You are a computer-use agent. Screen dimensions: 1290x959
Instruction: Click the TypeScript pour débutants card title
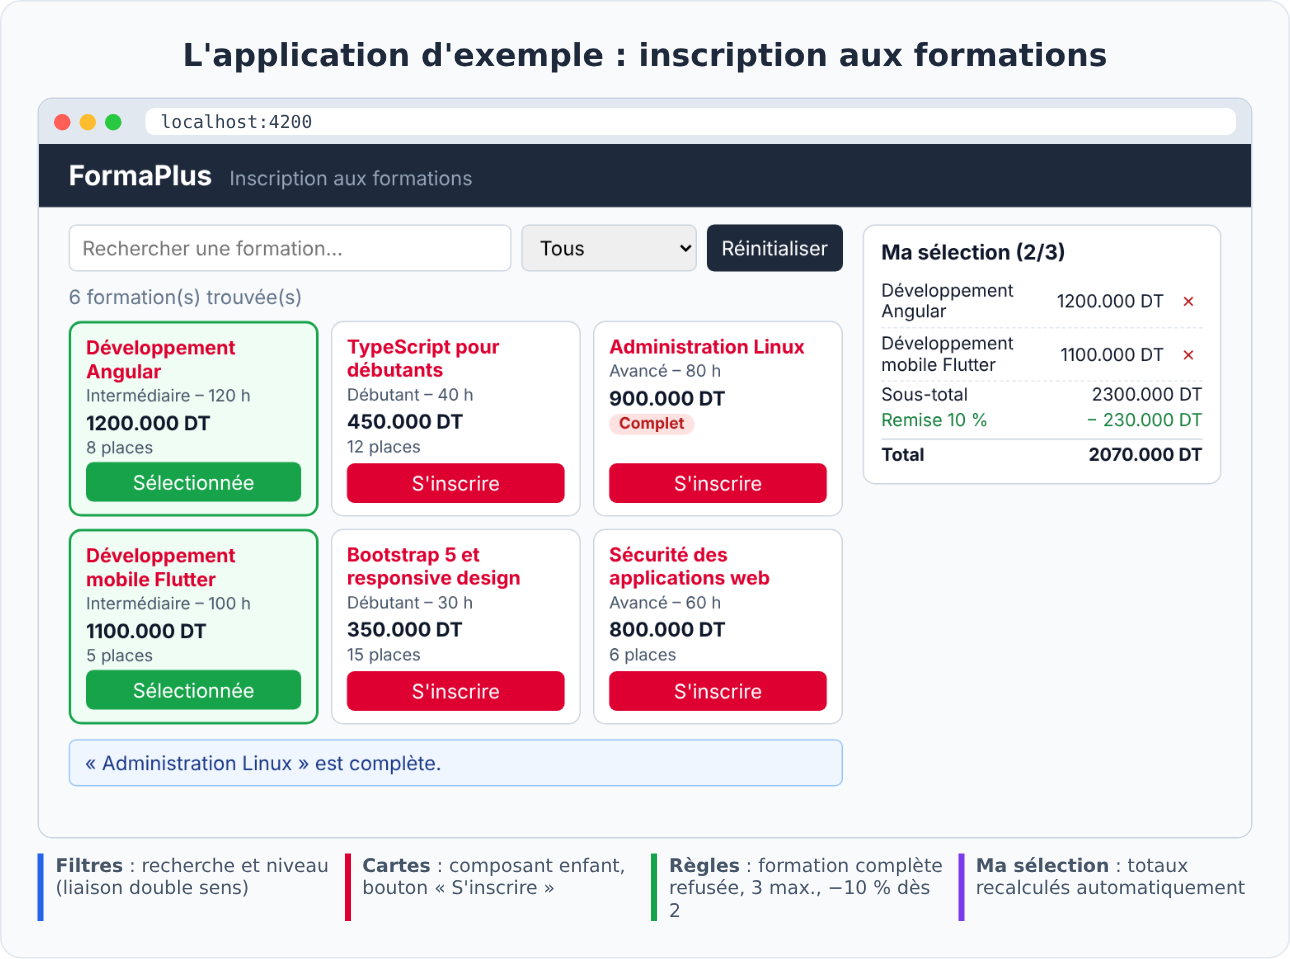423,358
